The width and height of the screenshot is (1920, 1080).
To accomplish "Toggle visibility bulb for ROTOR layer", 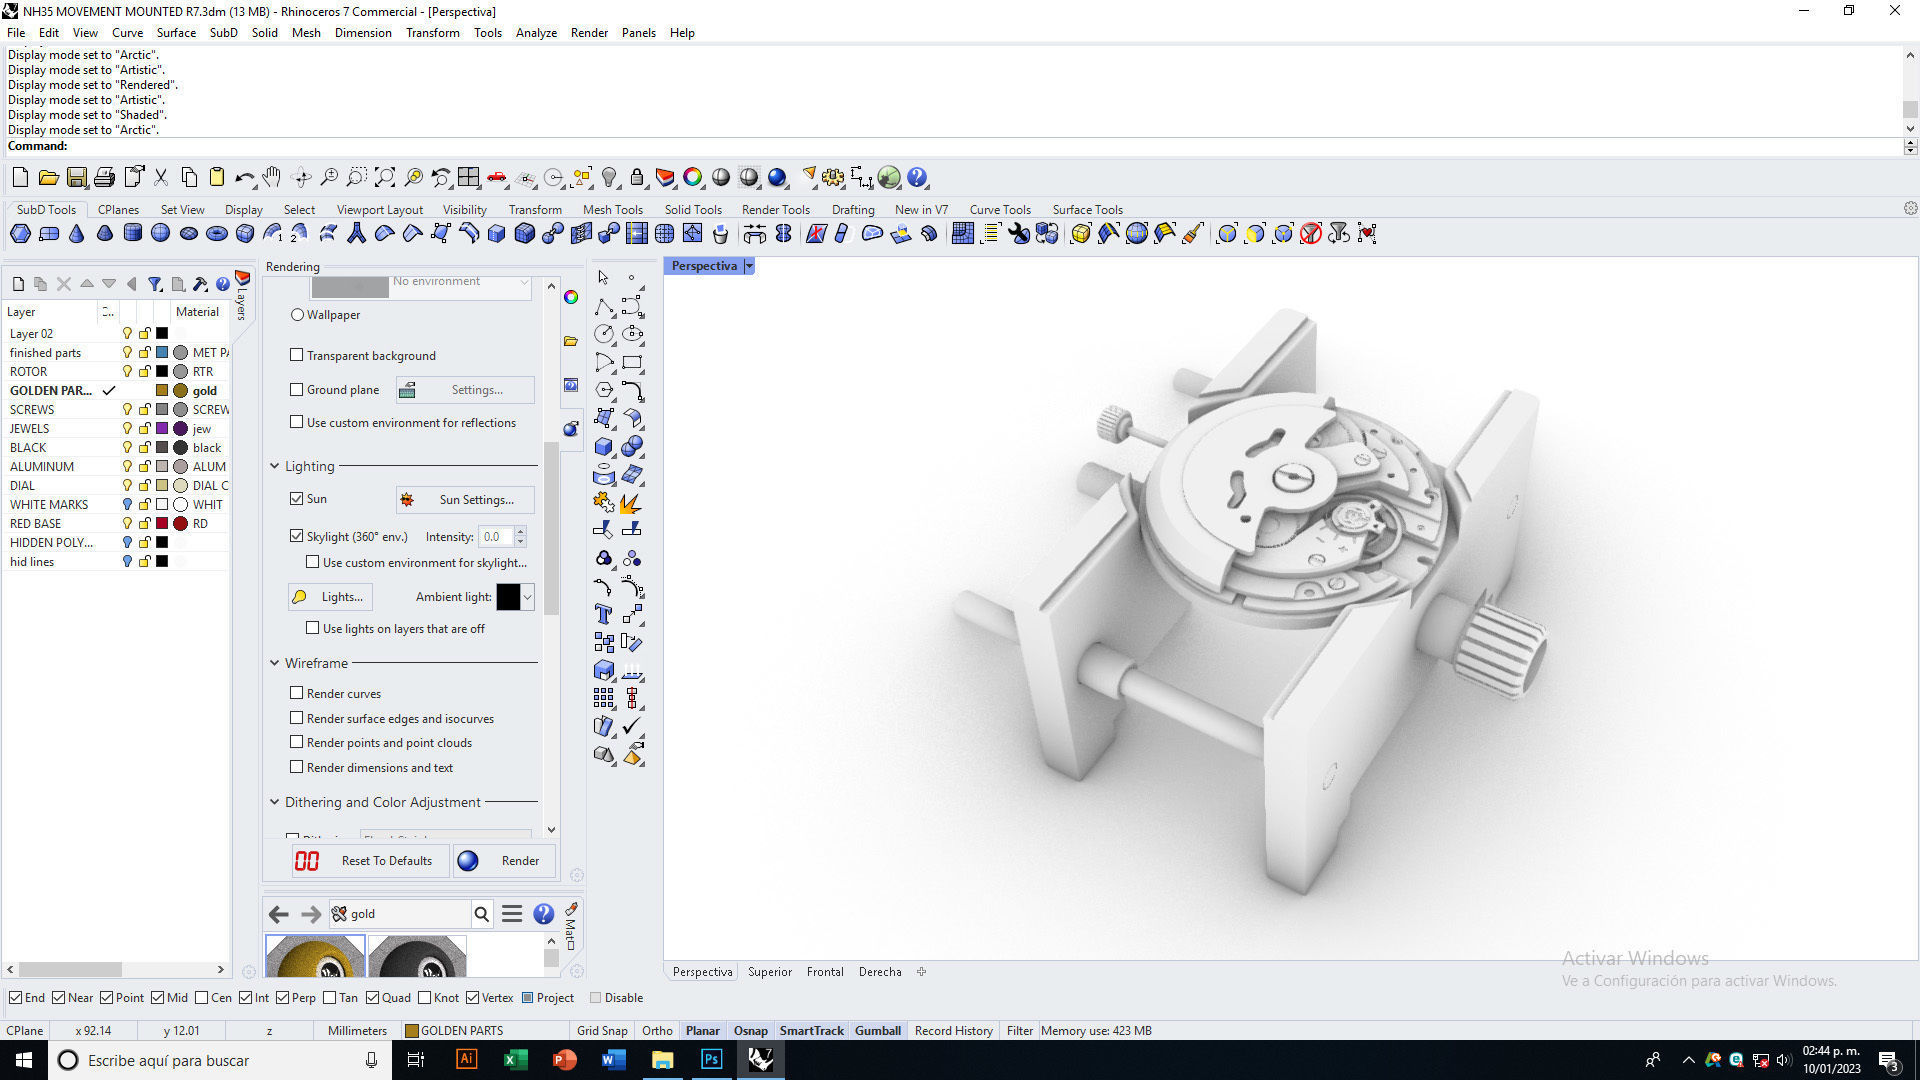I will click(x=127, y=371).
